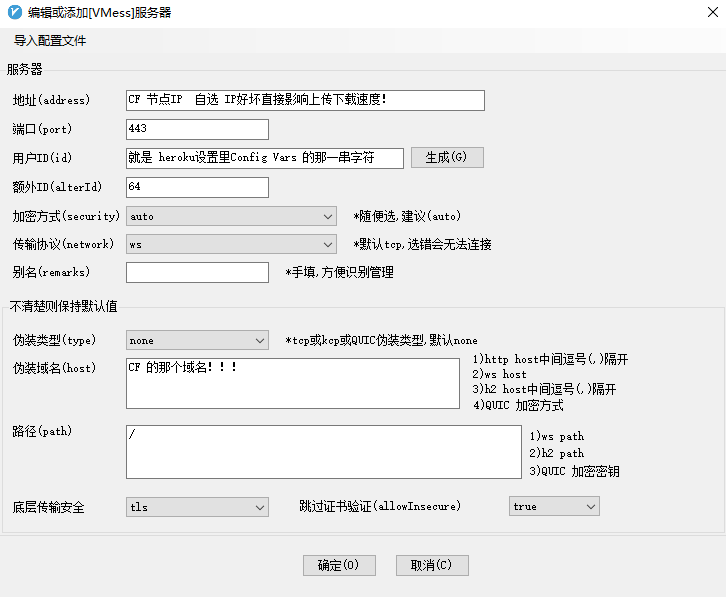Click the hint 2)ws host

coord(500,374)
